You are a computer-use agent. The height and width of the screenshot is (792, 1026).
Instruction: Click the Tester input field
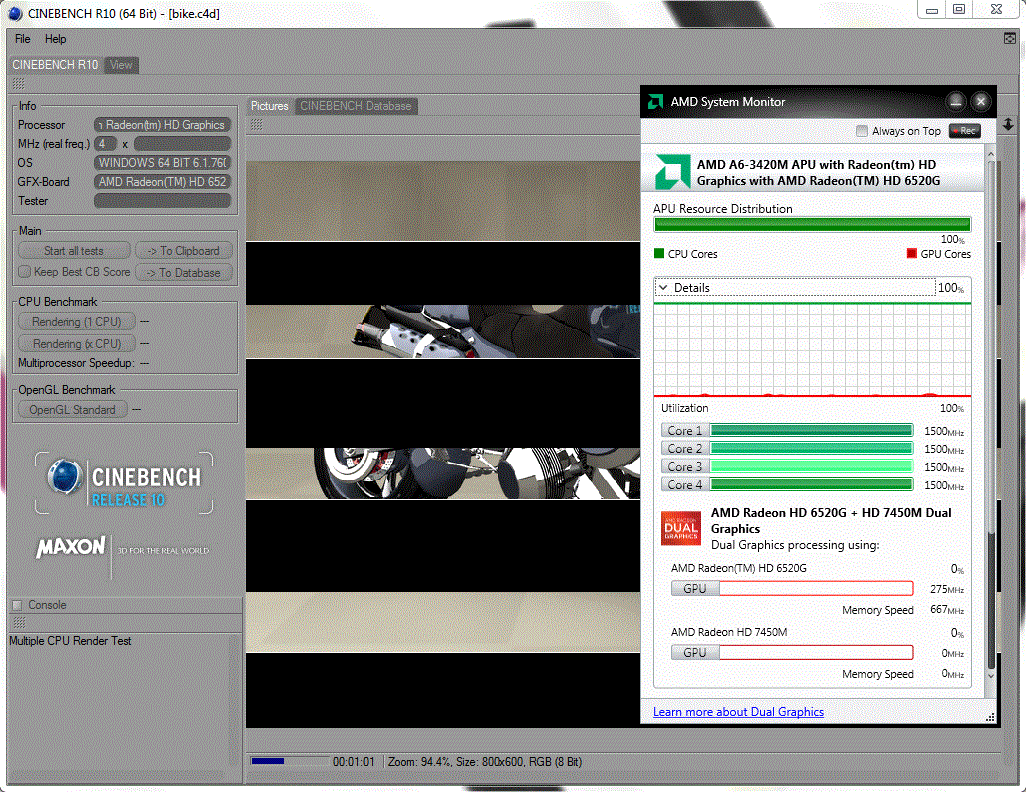coord(162,200)
